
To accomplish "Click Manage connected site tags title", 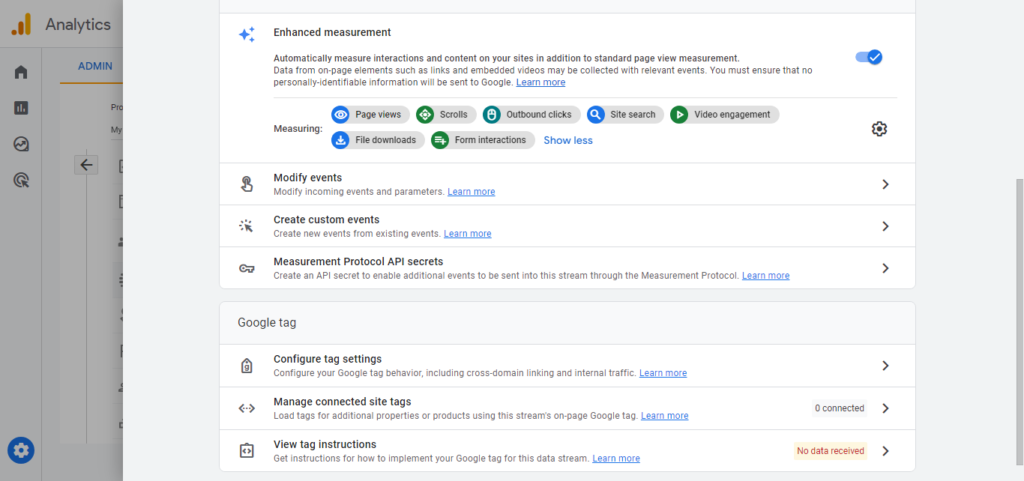I will pos(342,401).
